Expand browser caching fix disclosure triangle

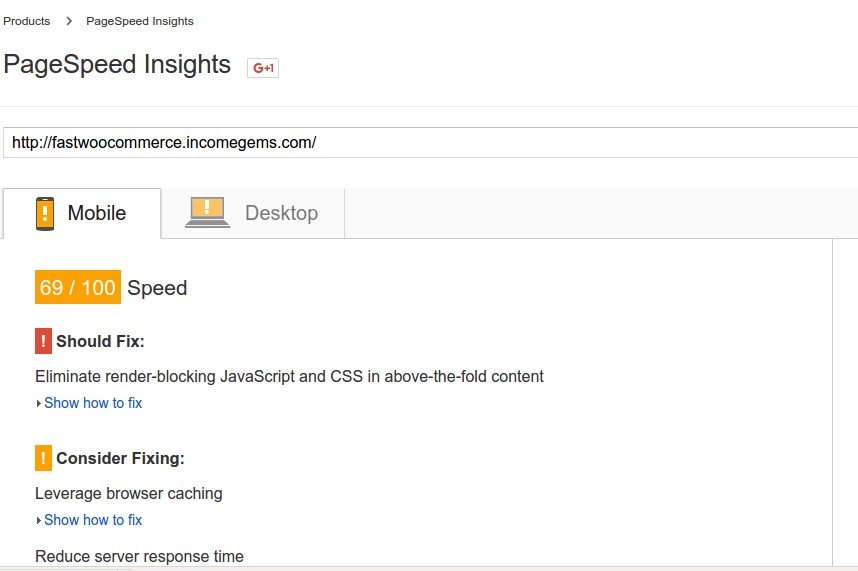38,521
